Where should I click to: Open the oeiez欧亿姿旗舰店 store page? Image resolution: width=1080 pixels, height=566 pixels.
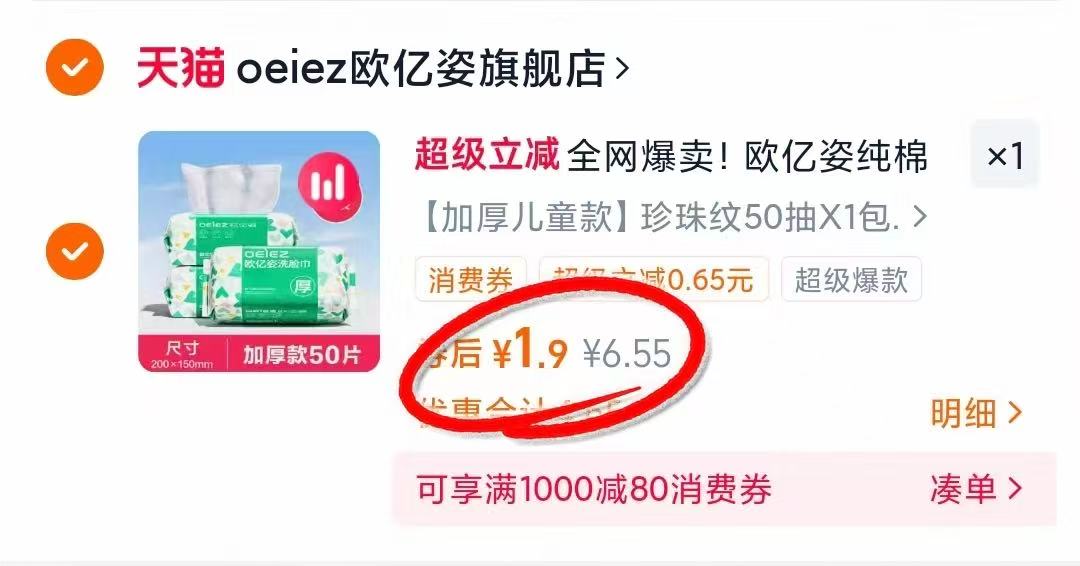(420, 68)
